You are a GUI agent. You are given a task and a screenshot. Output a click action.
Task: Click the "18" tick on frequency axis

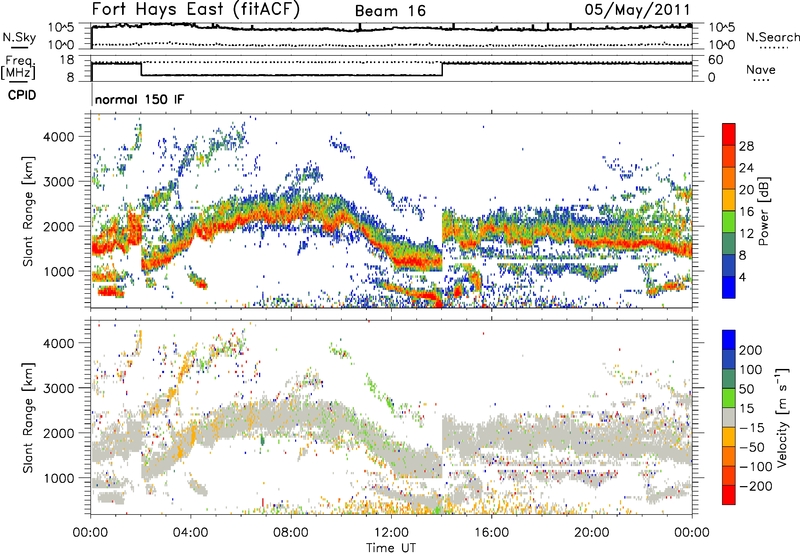[x=67, y=60]
